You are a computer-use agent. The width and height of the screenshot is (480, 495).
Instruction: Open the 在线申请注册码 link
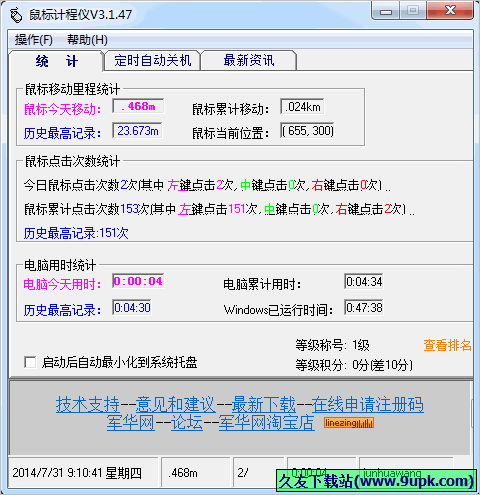(x=368, y=404)
